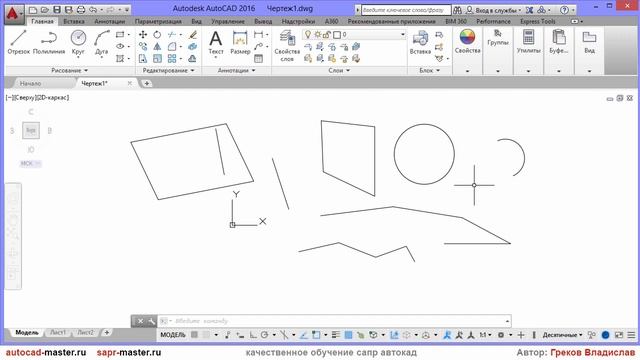Click the viewport label [Сверху]
Image resolution: width=640 pixels, height=360 pixels.
(24, 98)
